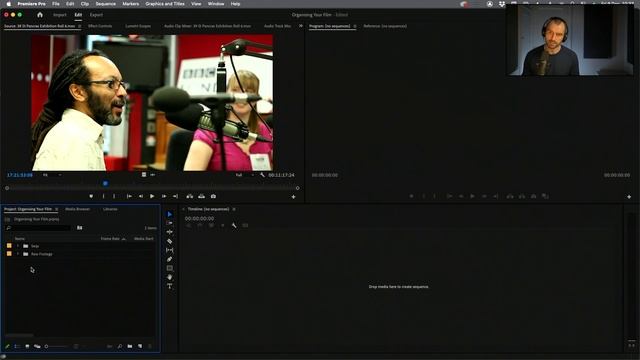Create New Bin folder icon
This screenshot has height=360, width=640.
pos(130,346)
